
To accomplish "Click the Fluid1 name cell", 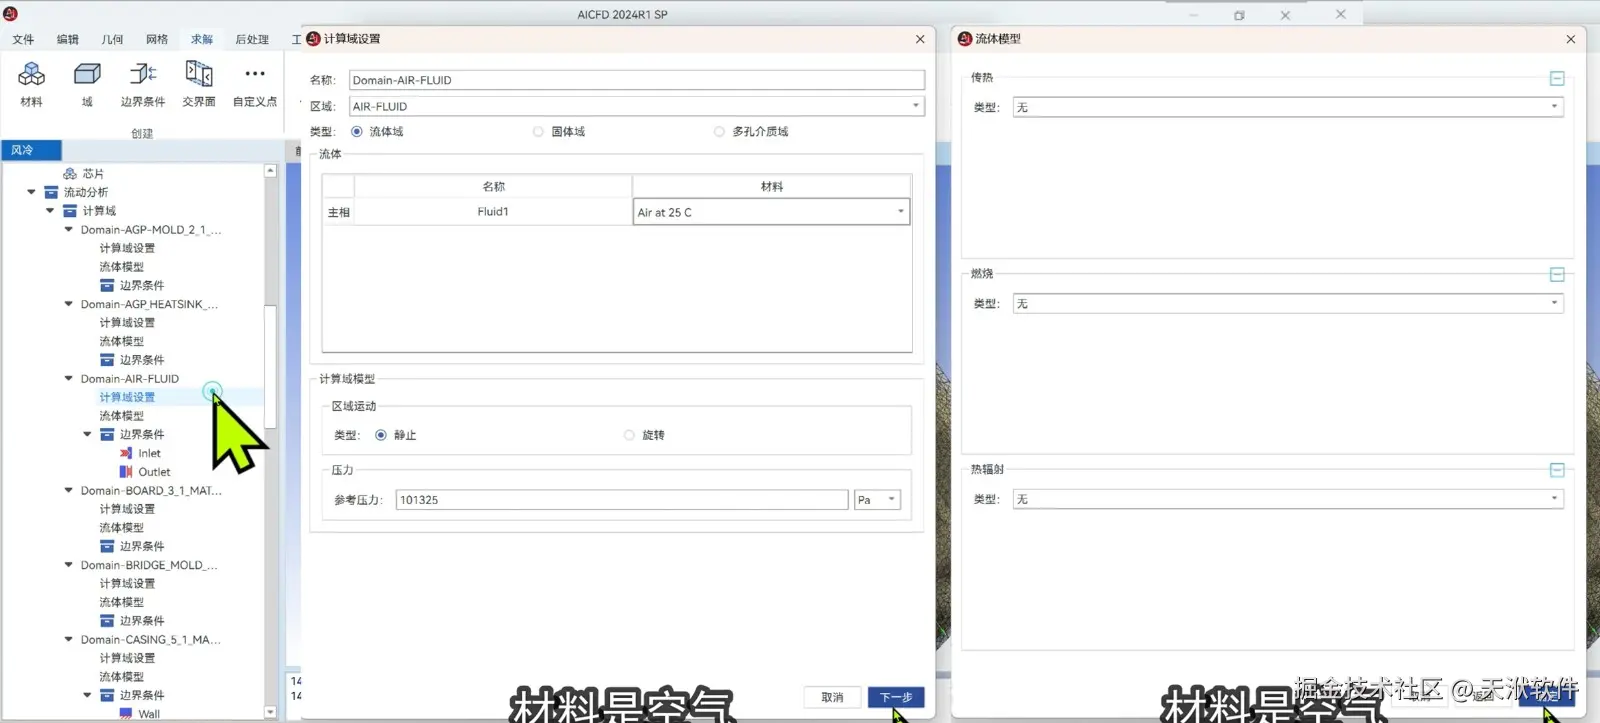I will tap(493, 212).
